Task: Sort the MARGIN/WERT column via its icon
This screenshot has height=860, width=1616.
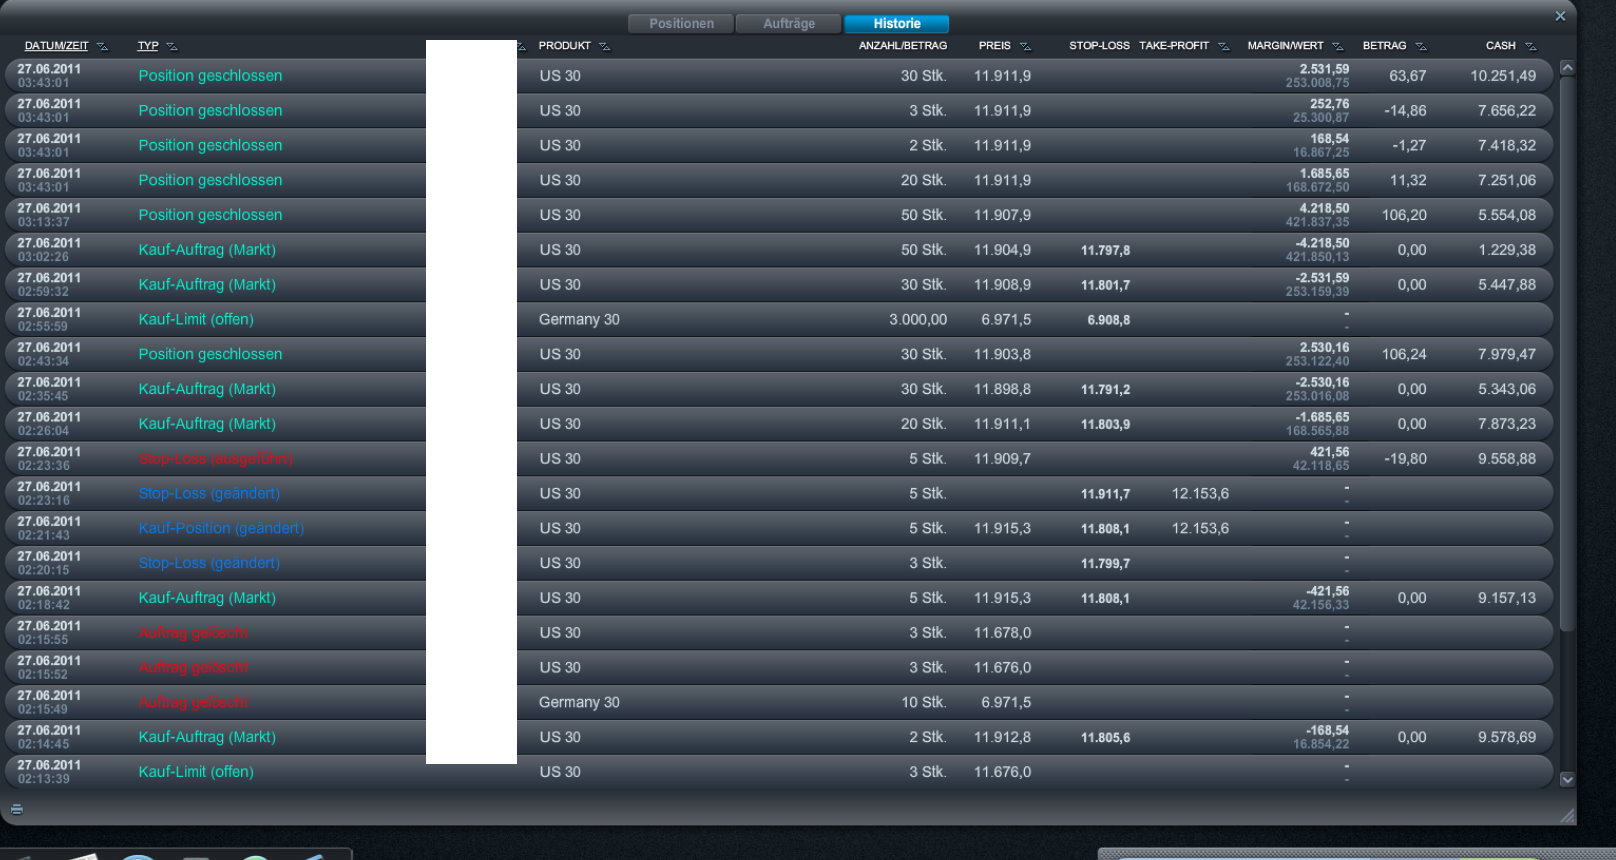Action: (x=1337, y=46)
